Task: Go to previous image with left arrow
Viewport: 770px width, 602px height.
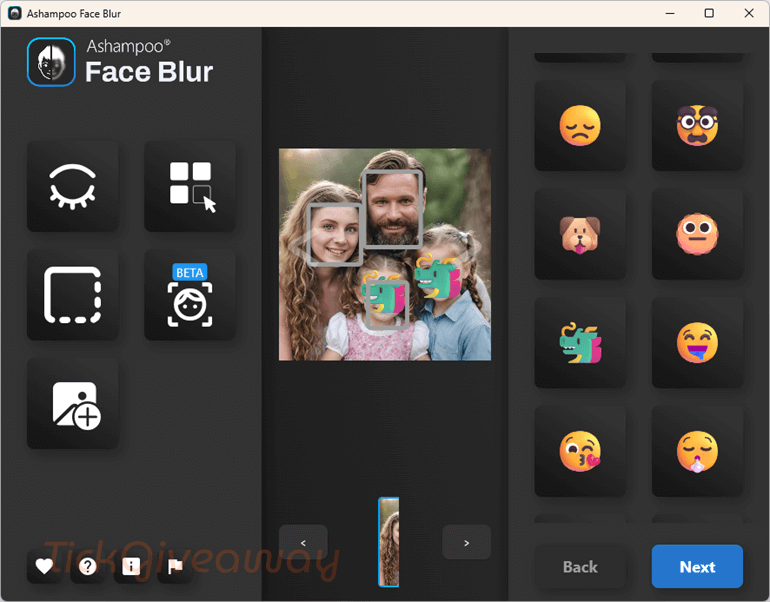Action: (x=303, y=542)
